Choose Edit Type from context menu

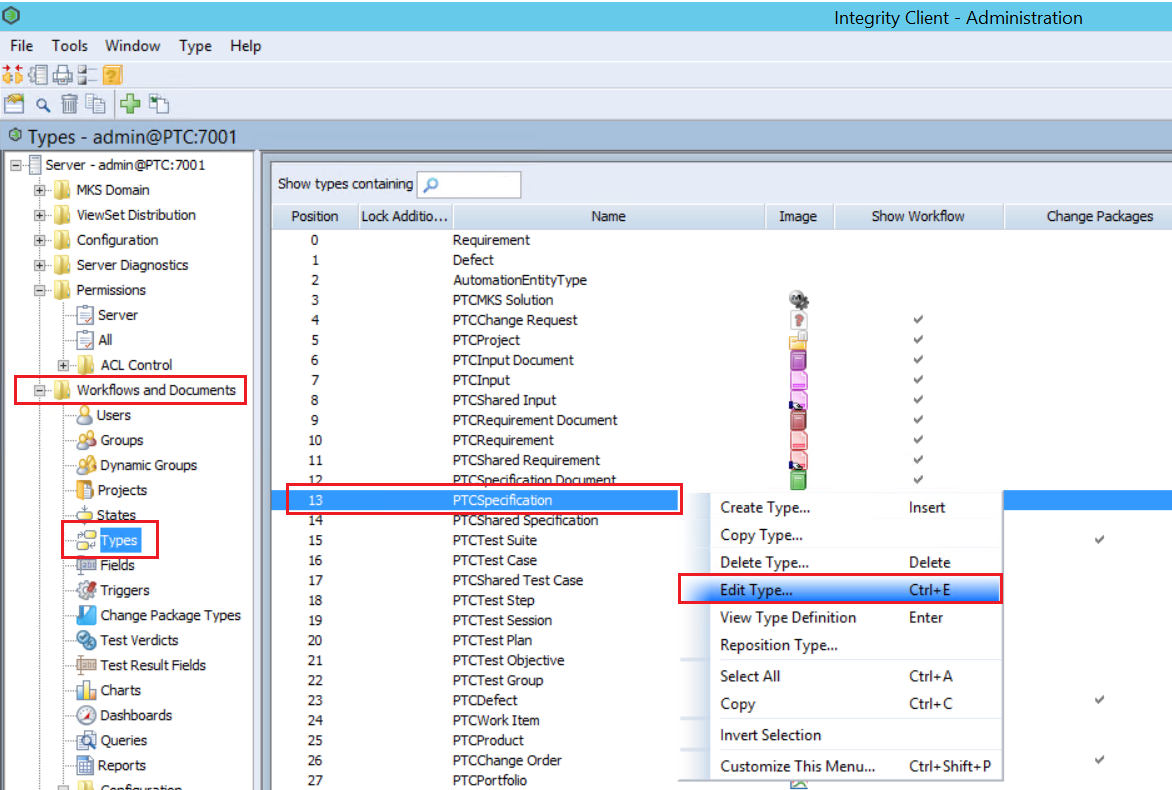coord(756,590)
